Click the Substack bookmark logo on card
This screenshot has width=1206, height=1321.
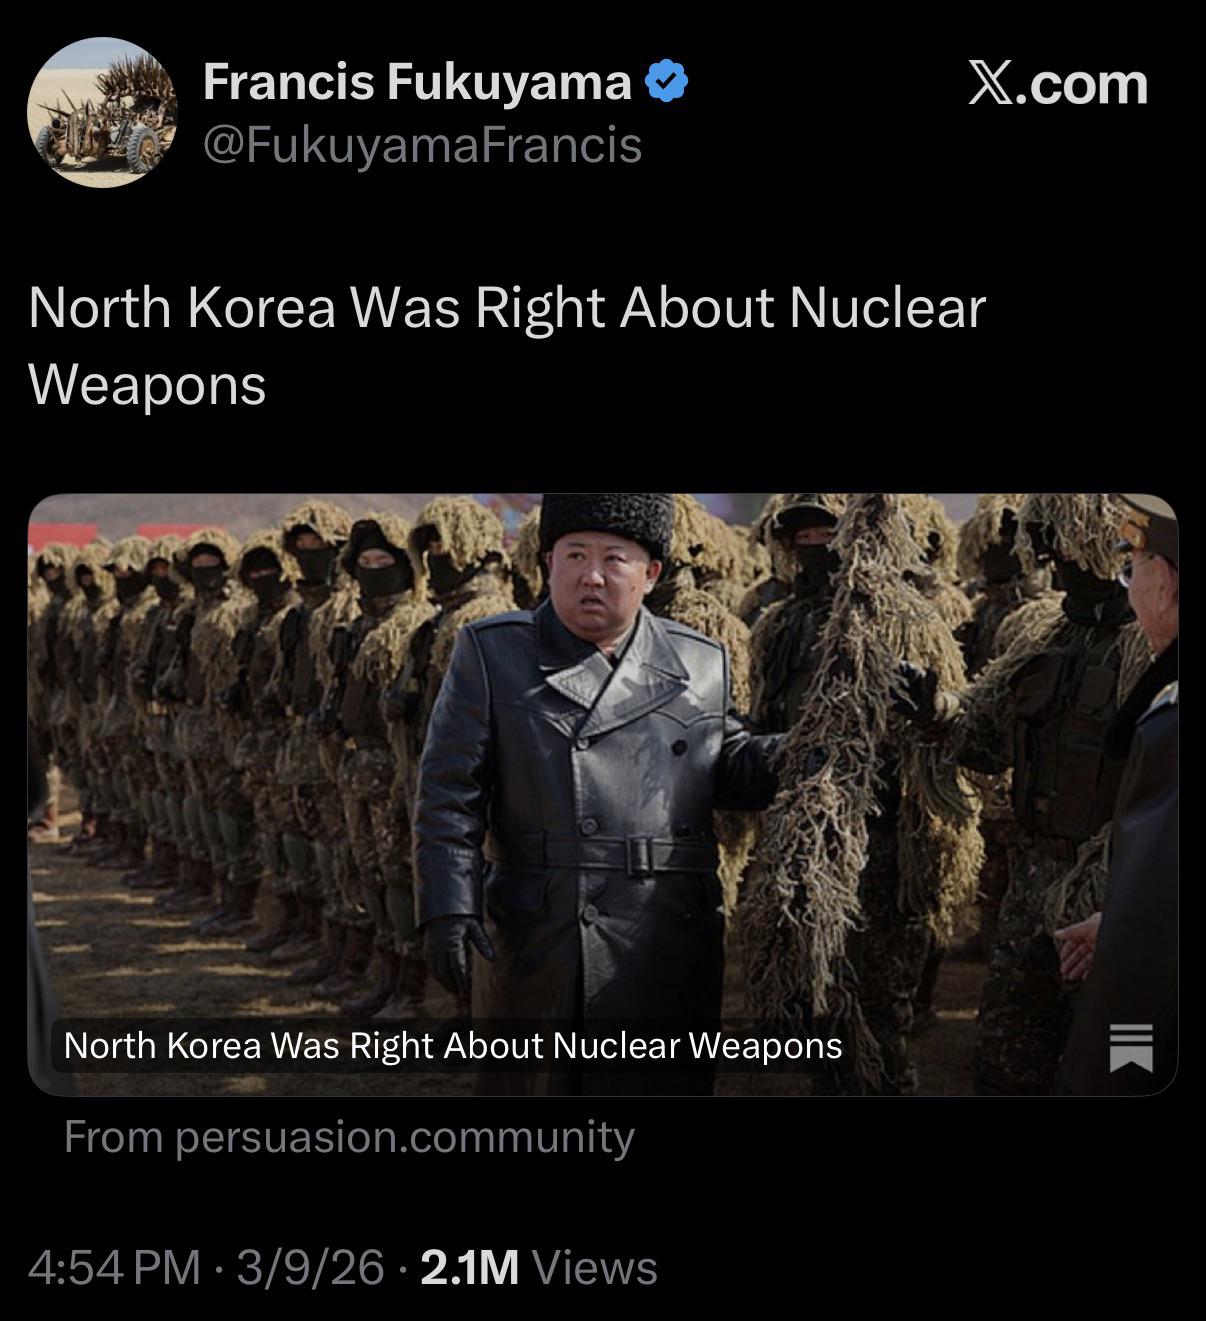(1131, 1047)
